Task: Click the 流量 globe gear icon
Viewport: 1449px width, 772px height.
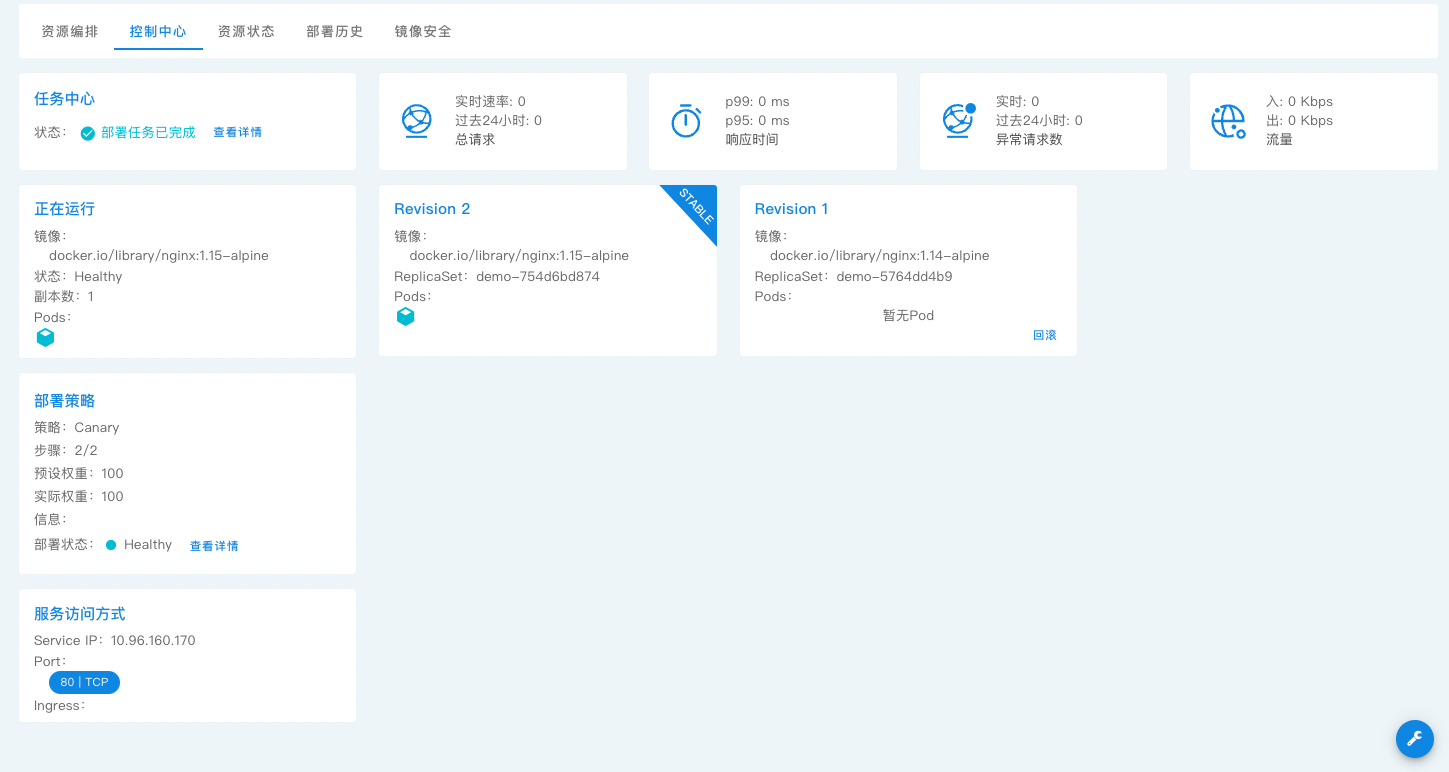Action: click(1228, 121)
